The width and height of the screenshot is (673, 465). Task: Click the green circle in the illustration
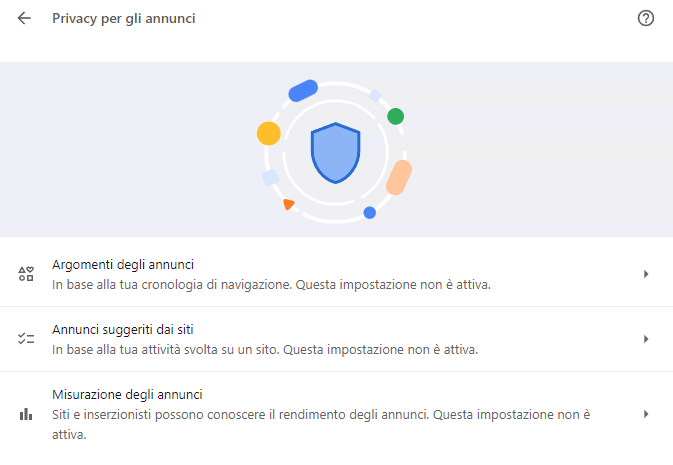click(396, 116)
